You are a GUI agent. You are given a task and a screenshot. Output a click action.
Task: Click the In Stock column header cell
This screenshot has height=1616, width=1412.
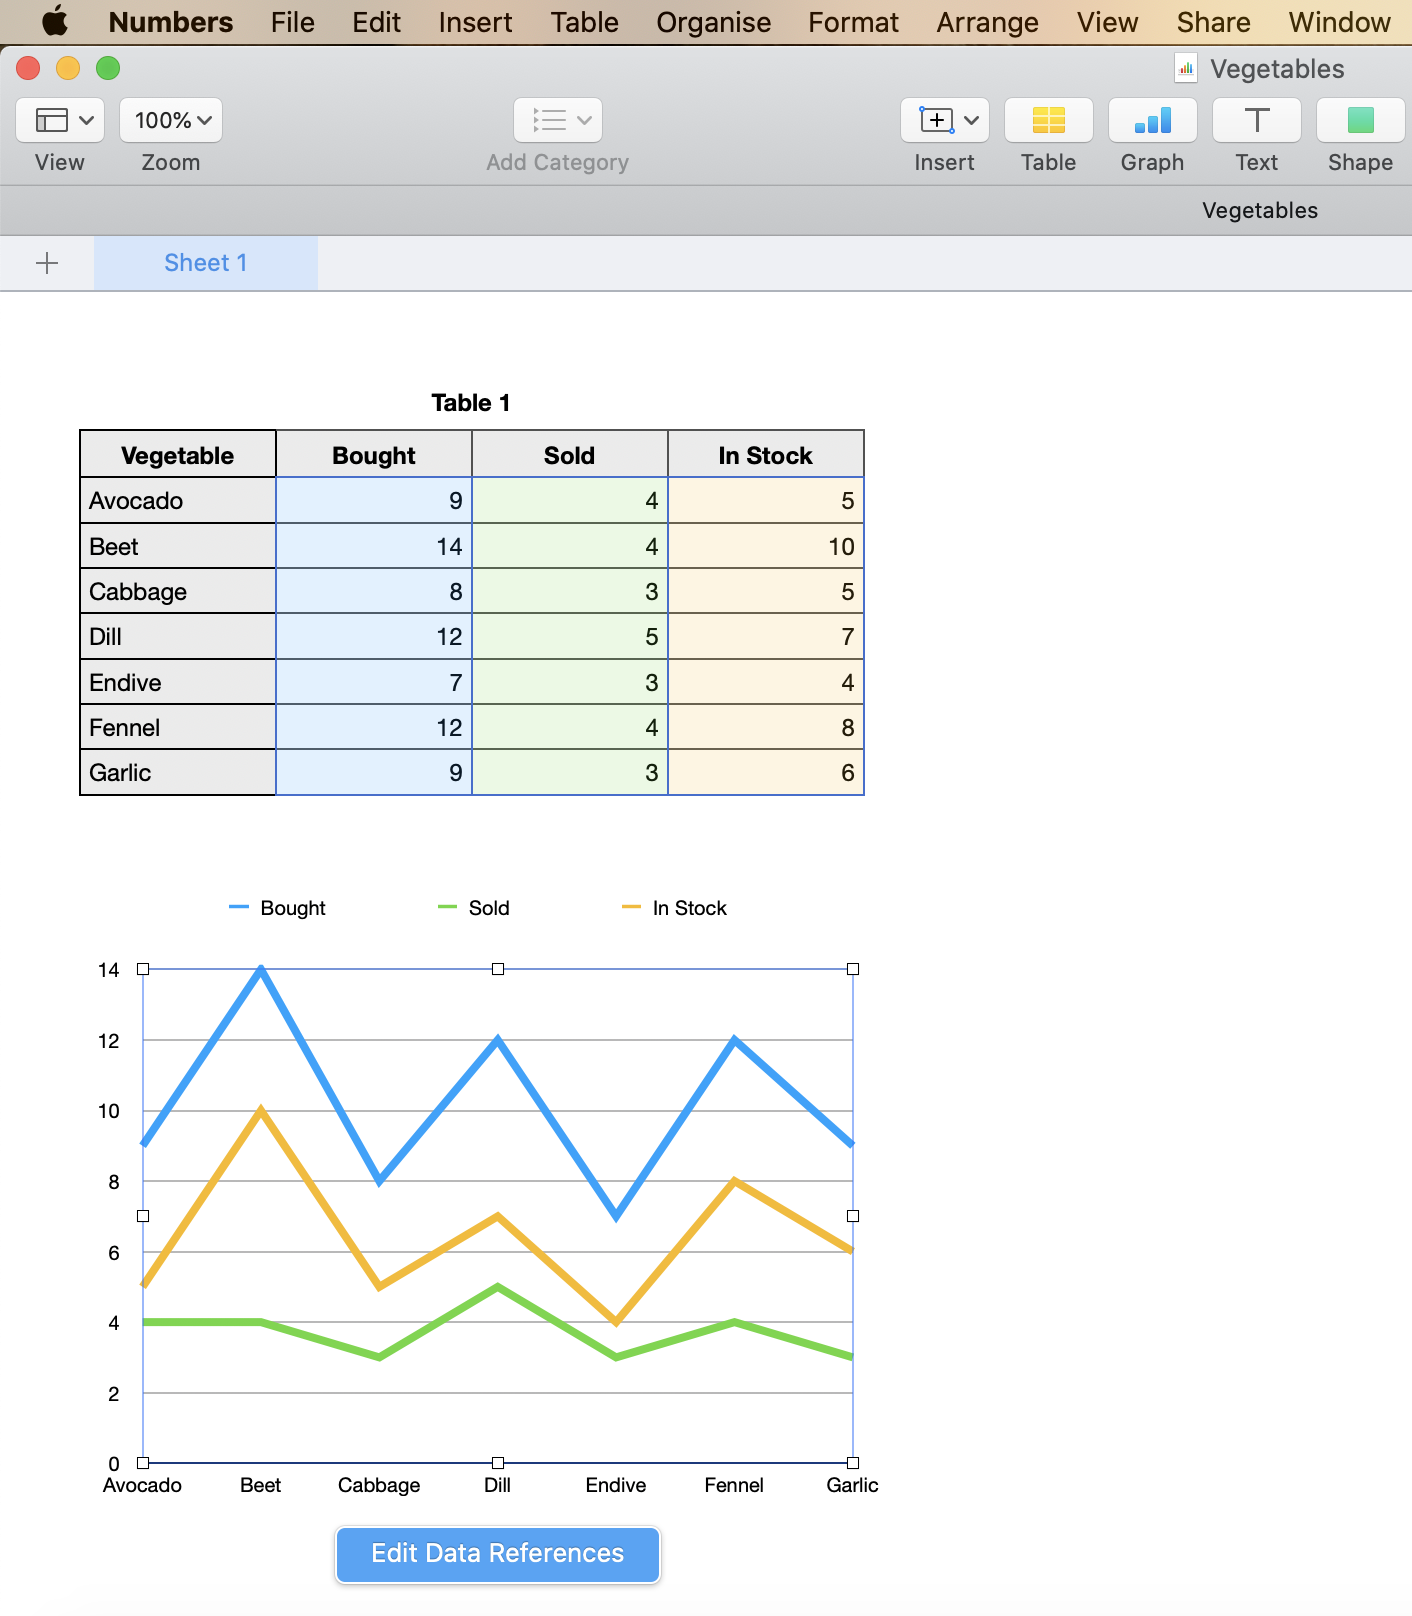(x=765, y=455)
